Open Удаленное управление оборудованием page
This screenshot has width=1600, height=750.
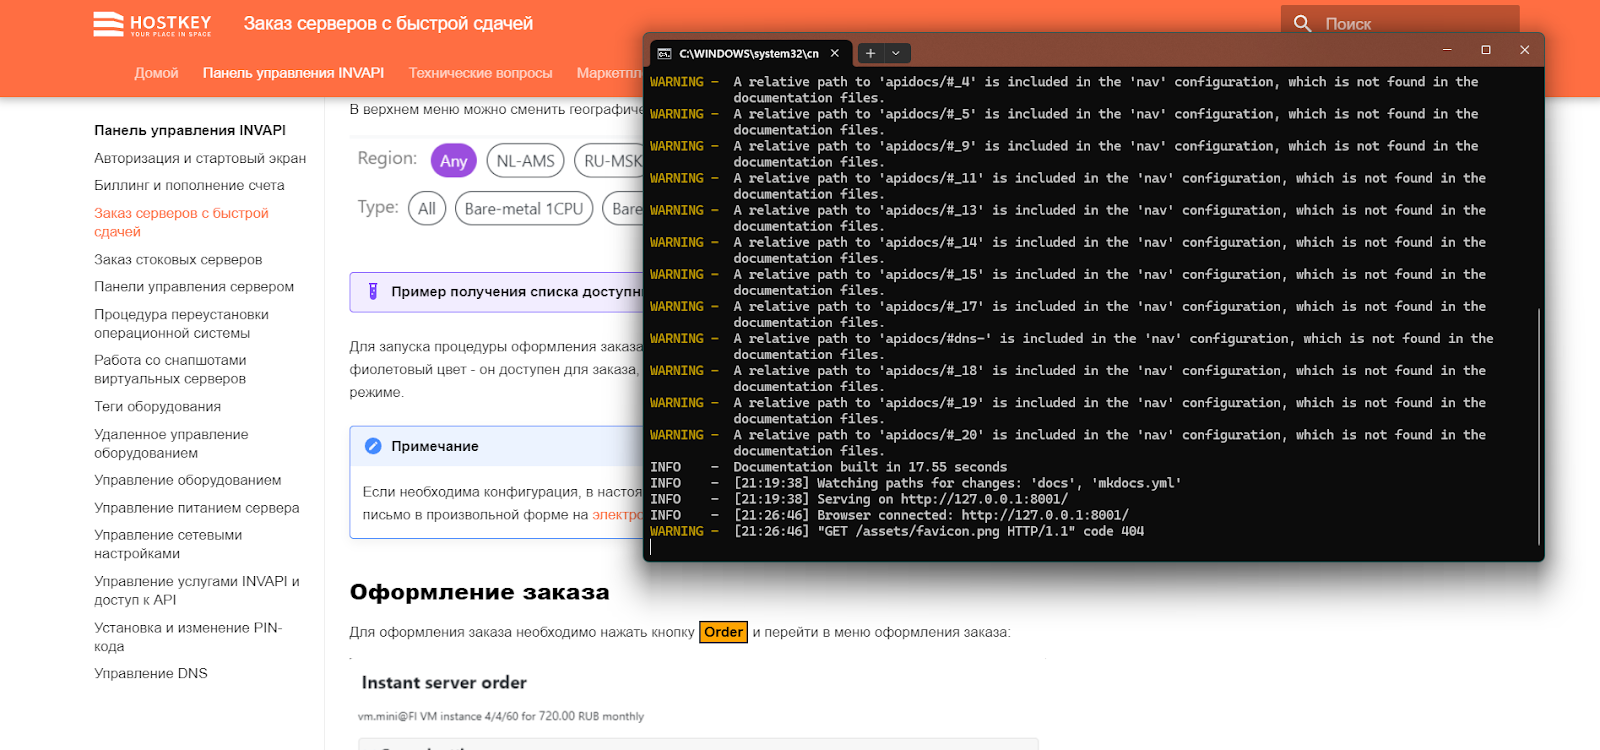(x=171, y=443)
